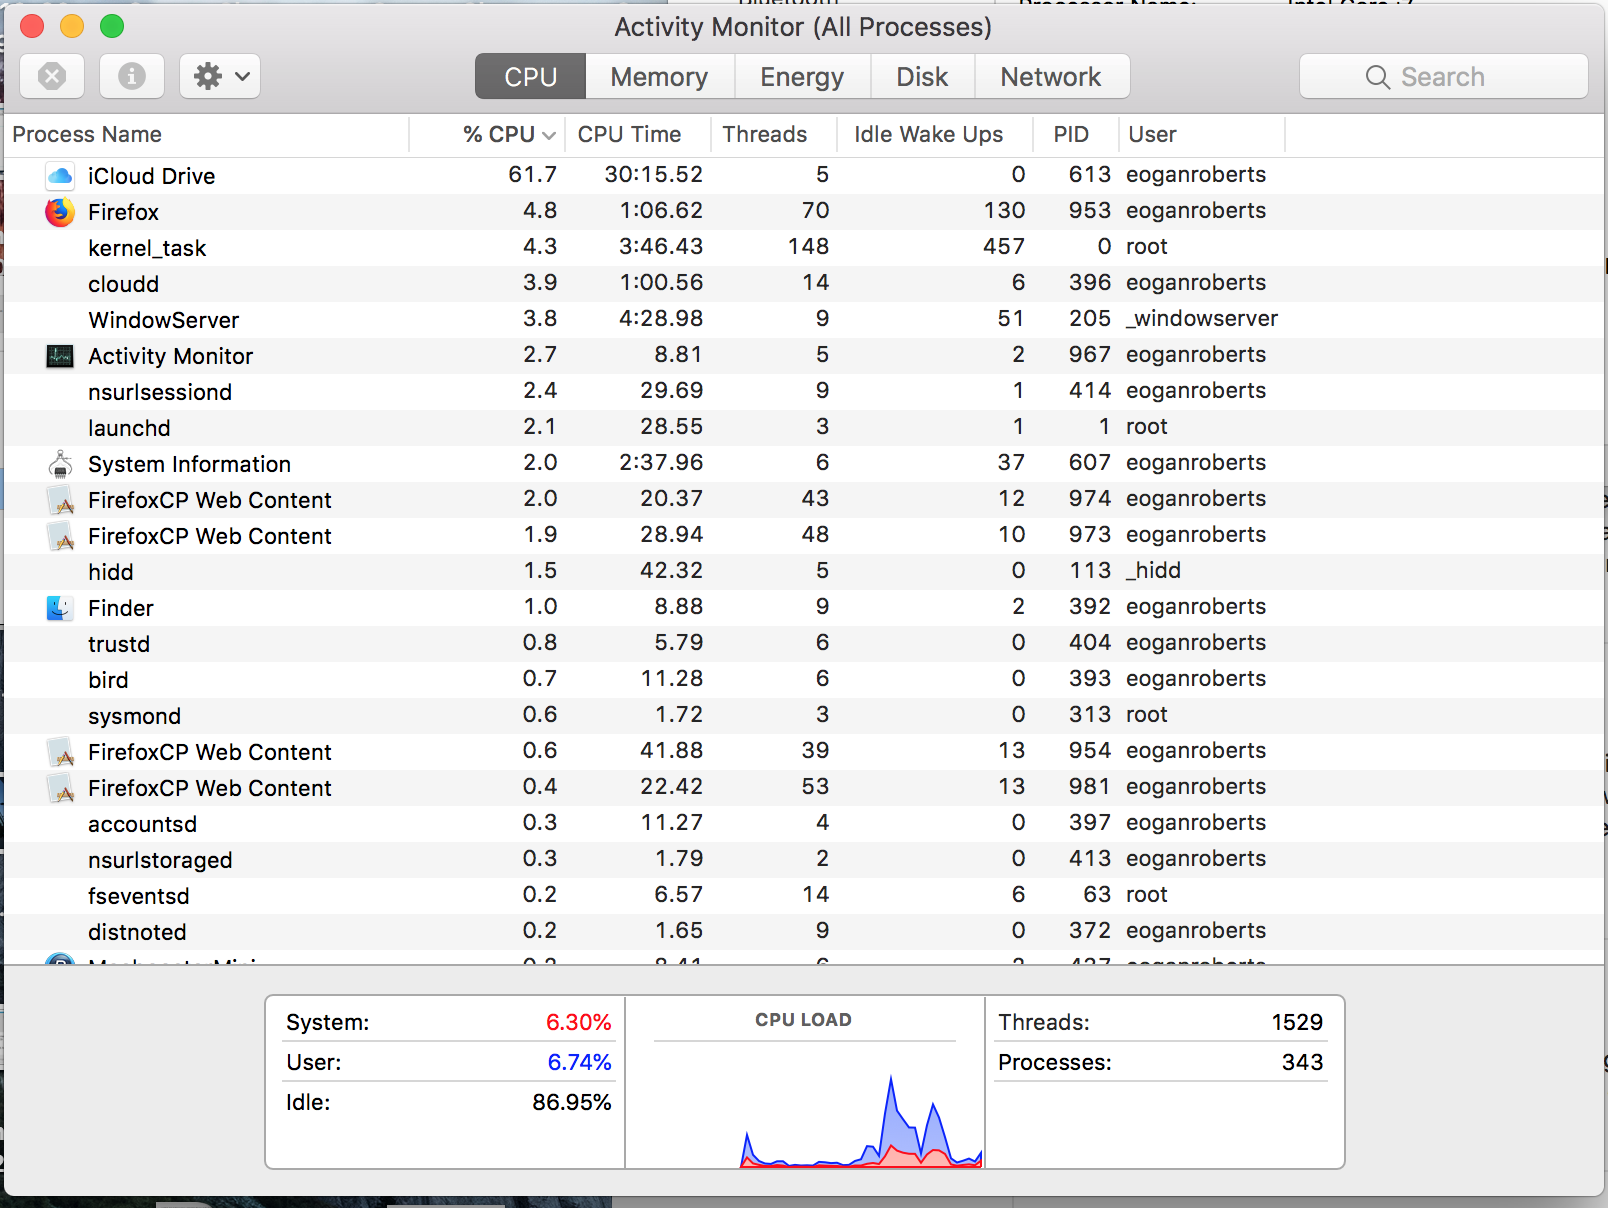Sort by the CPU Time column
The height and width of the screenshot is (1208, 1608).
pyautogui.click(x=637, y=134)
